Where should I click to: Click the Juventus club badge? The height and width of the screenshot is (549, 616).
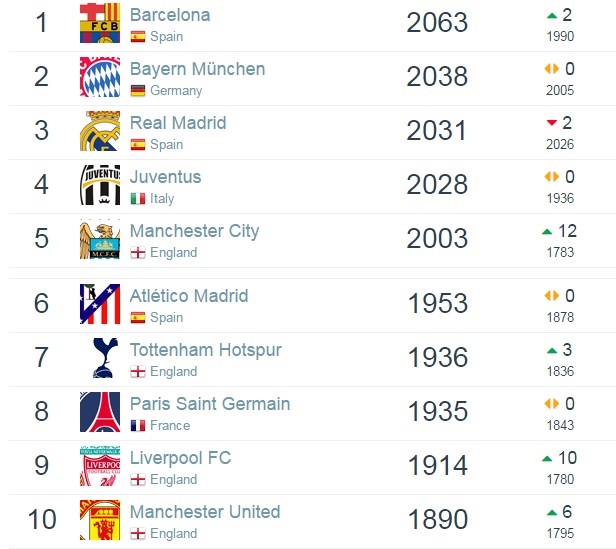(x=100, y=185)
